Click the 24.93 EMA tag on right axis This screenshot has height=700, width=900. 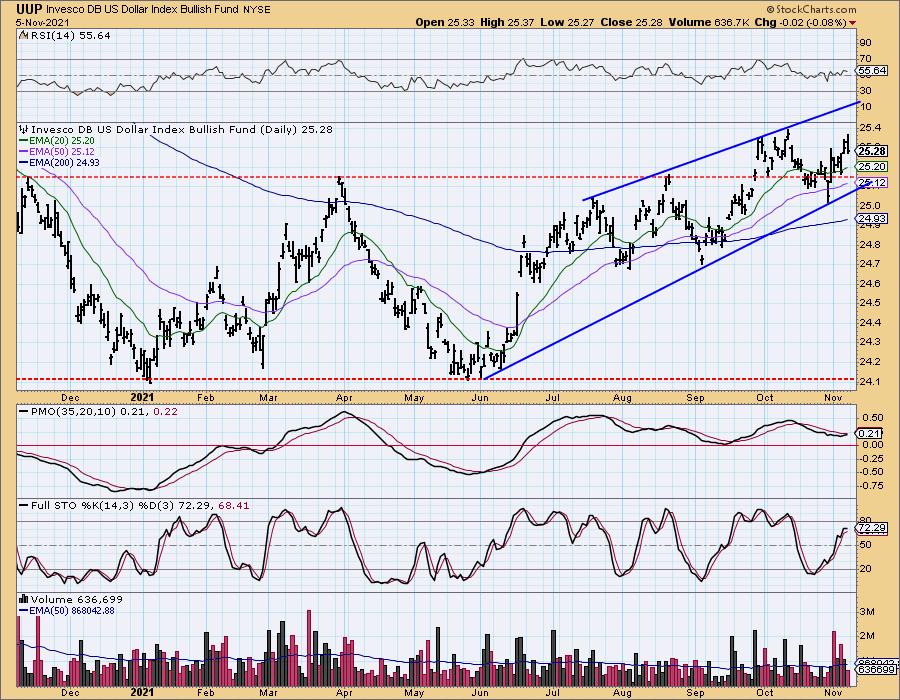872,219
